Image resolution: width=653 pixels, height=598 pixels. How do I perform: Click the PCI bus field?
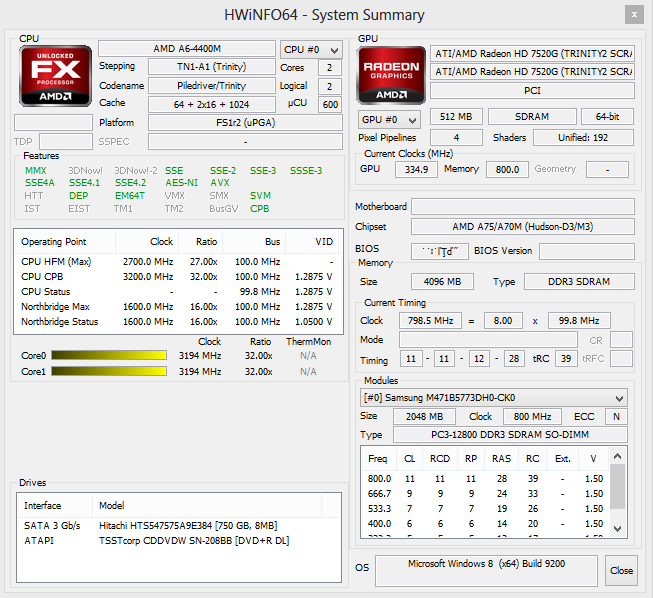tap(533, 90)
